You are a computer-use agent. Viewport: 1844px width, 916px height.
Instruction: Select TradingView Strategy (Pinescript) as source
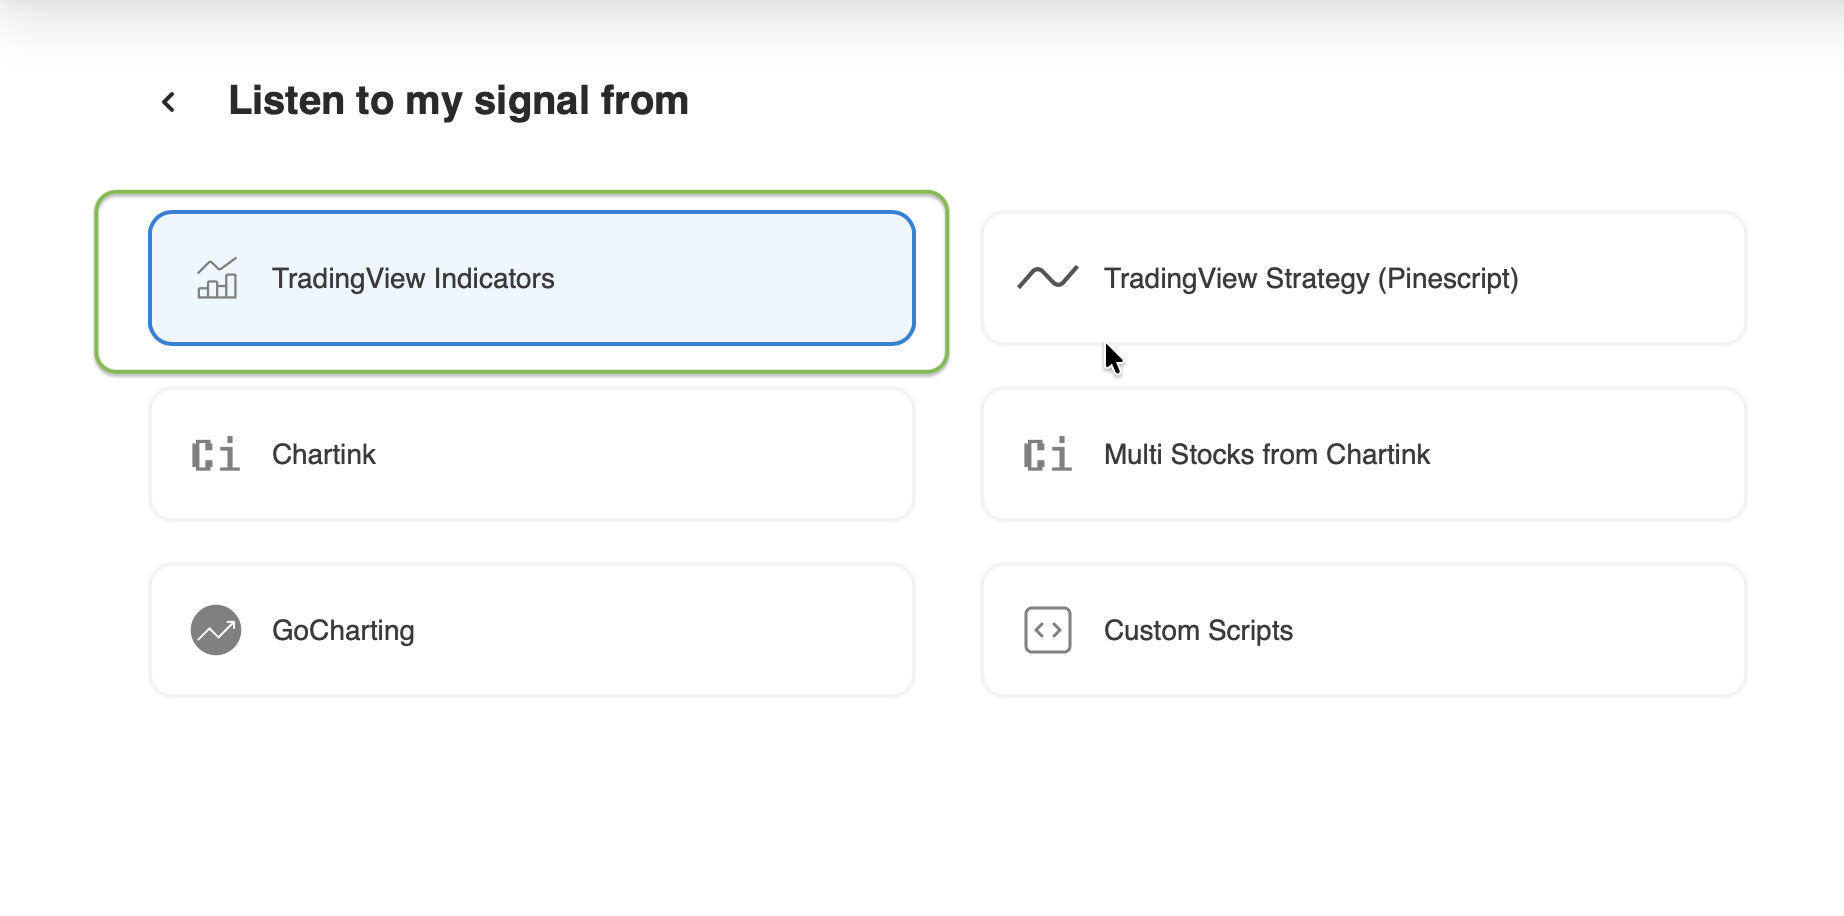coord(1364,278)
